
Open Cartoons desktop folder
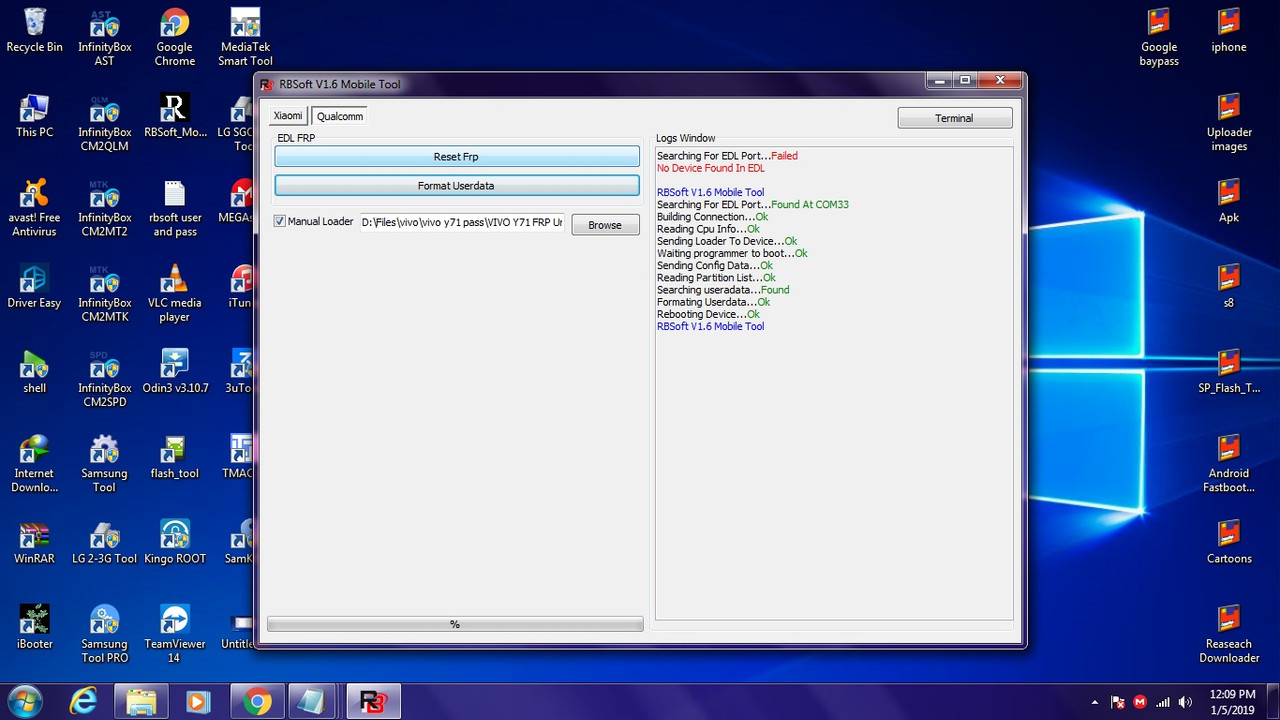pos(1229,543)
